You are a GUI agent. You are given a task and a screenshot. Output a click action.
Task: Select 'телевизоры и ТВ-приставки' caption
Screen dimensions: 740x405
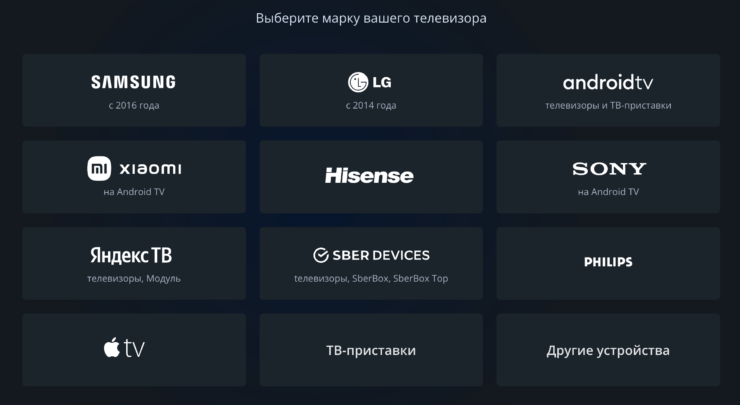[608, 105]
